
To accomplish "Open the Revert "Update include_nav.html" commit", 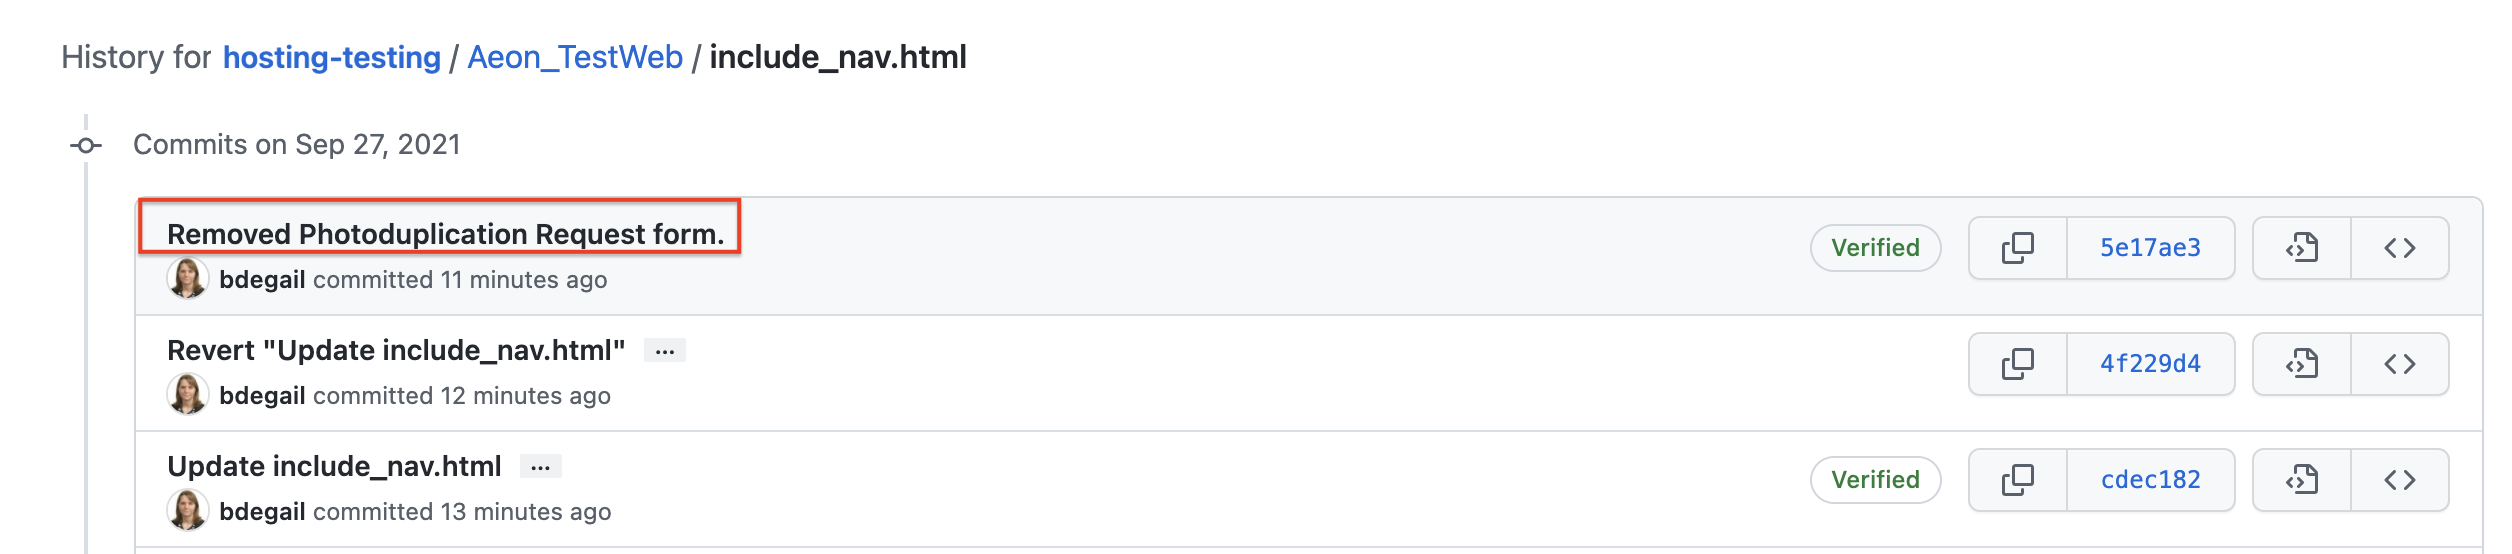I will [396, 351].
